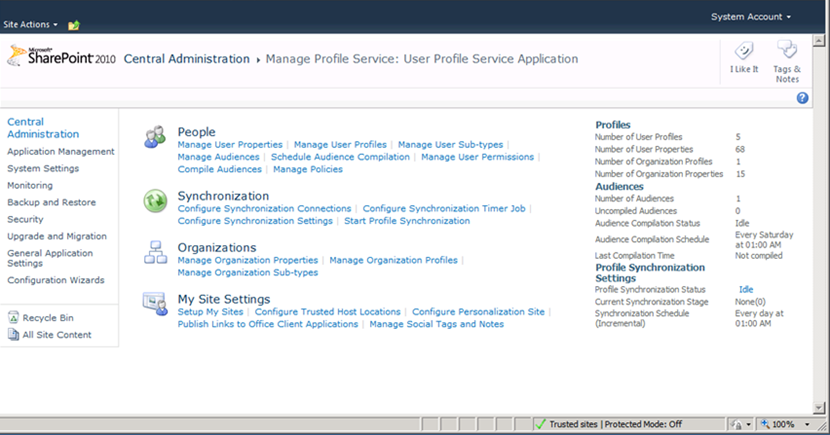Click the Idle profile synchronization status link
Screen dimensions: 830x435
tap(746, 289)
